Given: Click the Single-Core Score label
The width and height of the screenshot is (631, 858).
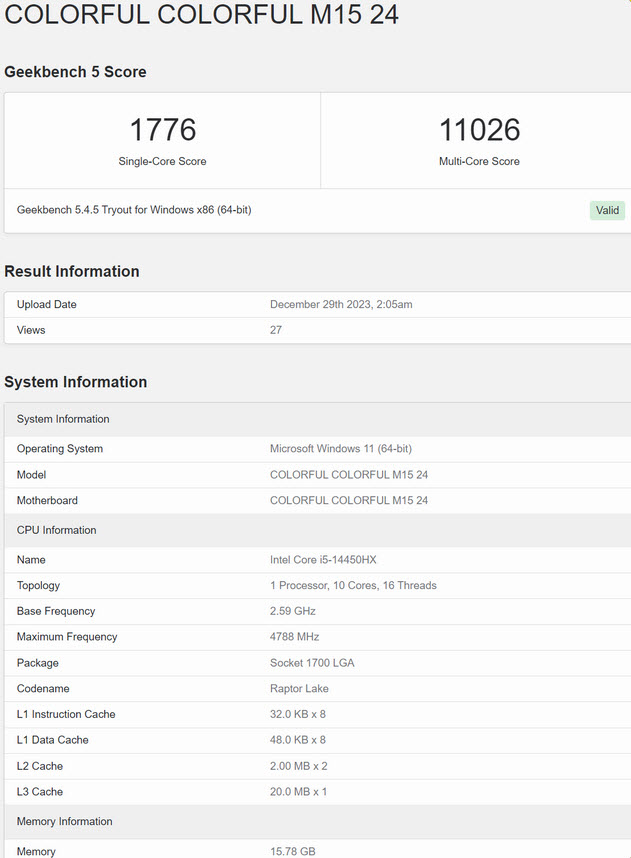Looking at the screenshot, I should click(163, 161).
